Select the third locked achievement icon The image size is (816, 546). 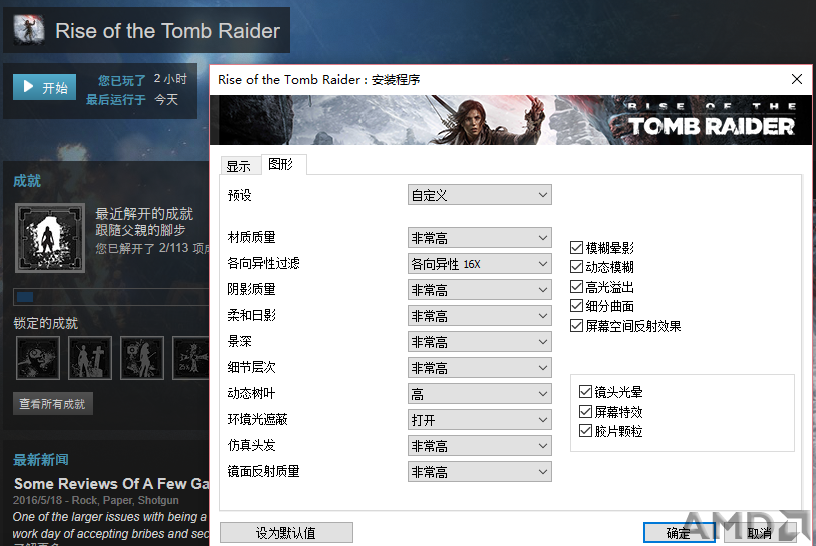(142, 358)
